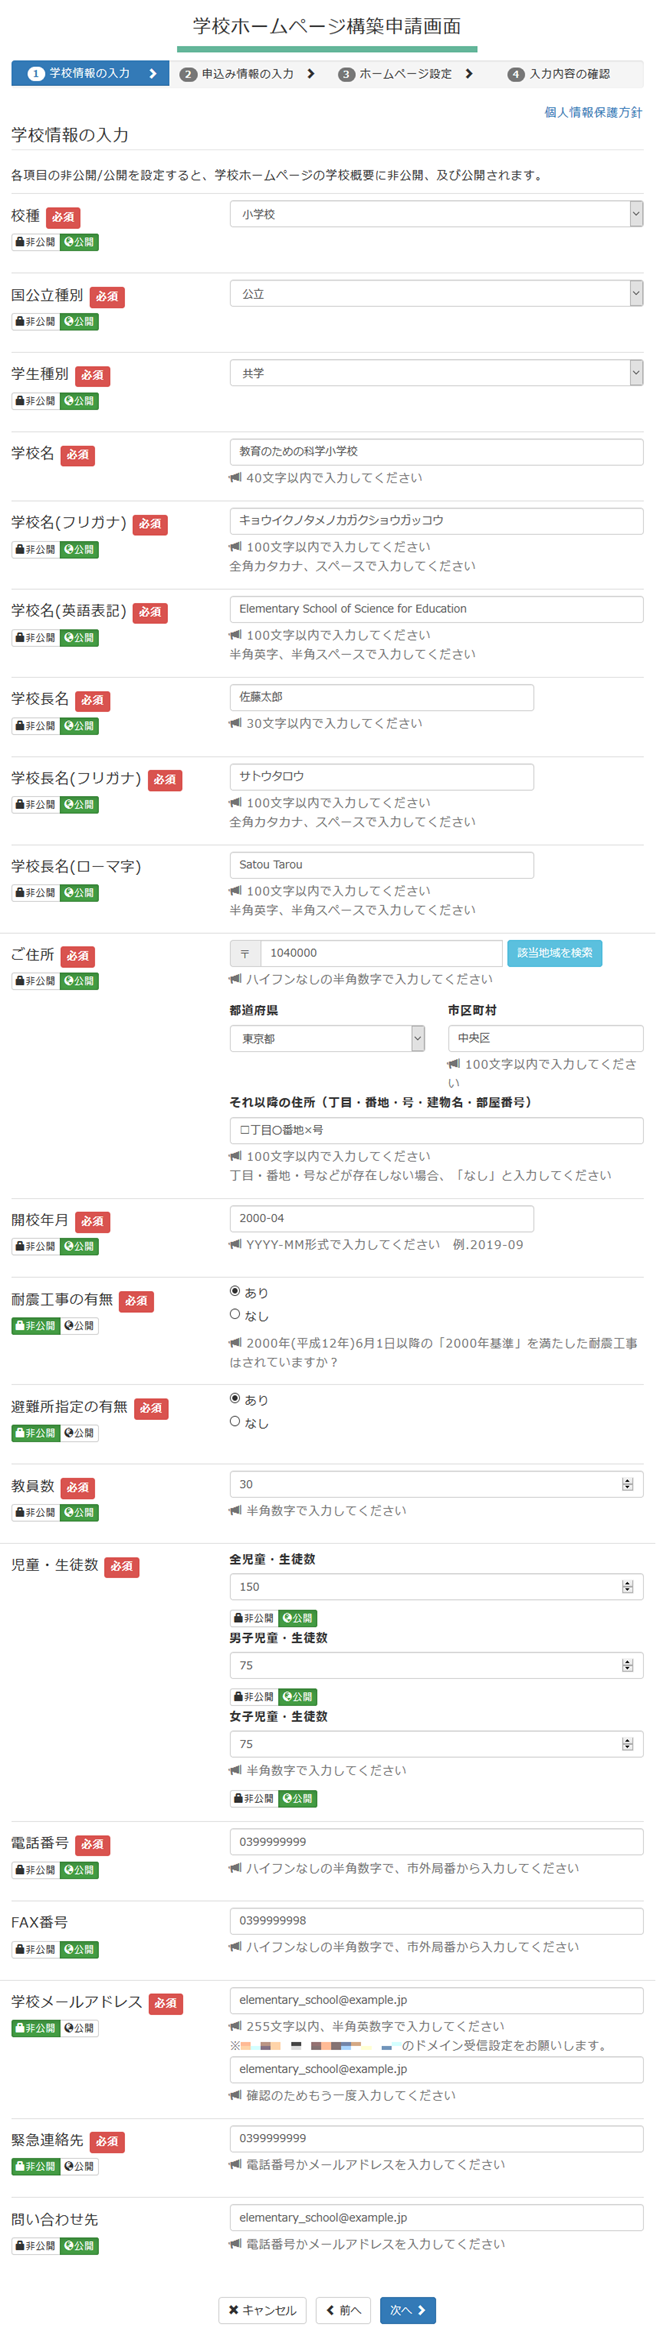Select なし for 避難所指定の有無

pos(235,1421)
